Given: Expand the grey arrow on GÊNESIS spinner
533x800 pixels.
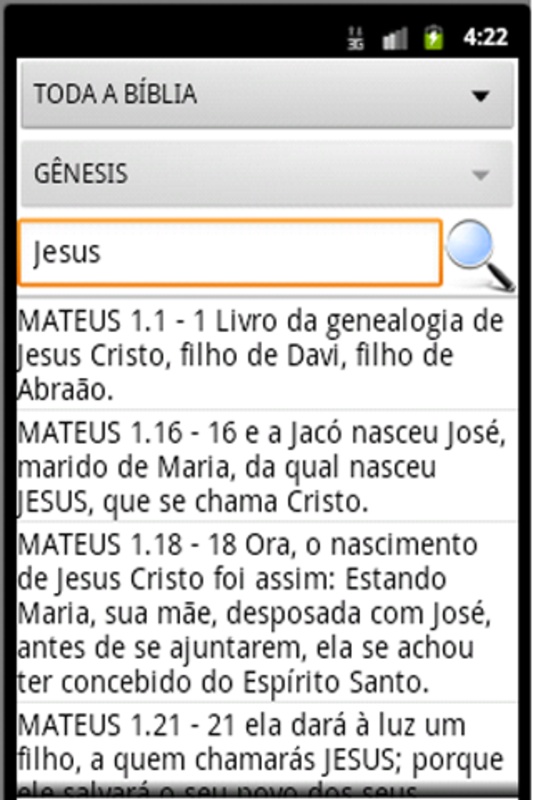Looking at the screenshot, I should pyautogui.click(x=480, y=175).
